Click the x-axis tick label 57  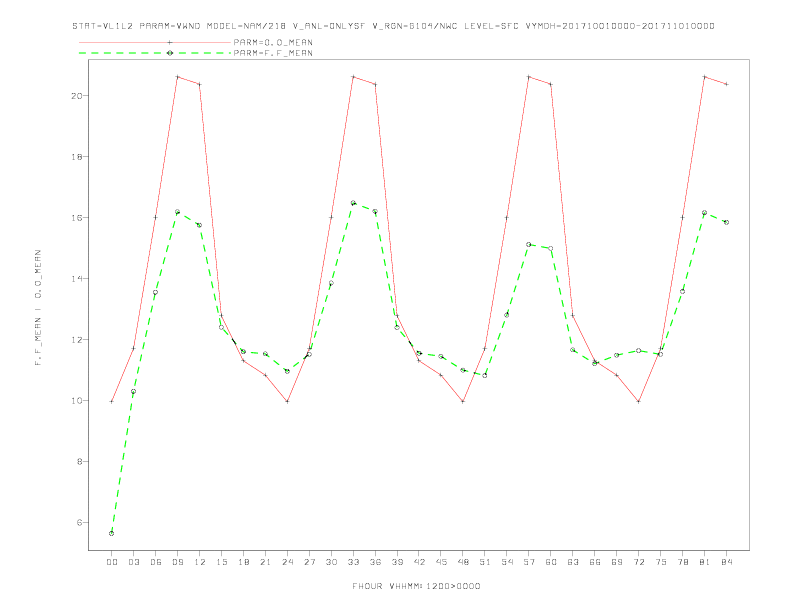point(529,562)
